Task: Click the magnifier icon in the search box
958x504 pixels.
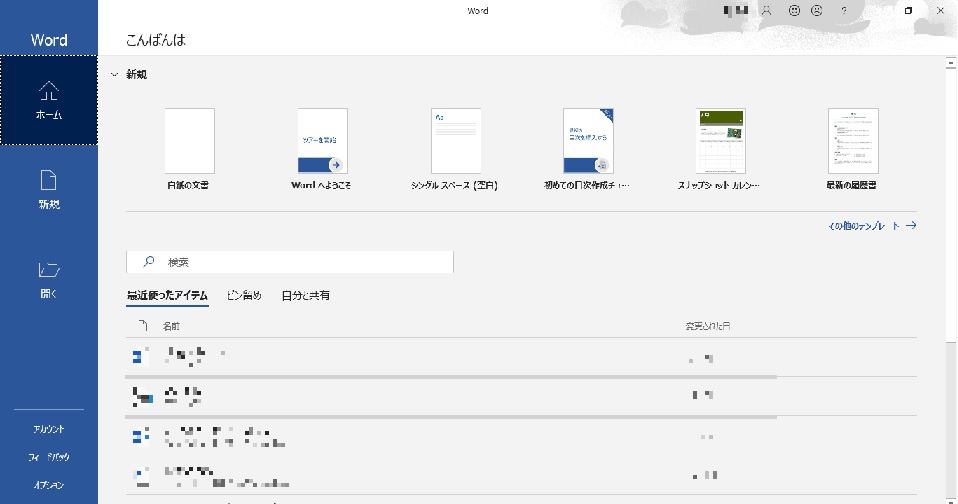Action: click(148, 262)
